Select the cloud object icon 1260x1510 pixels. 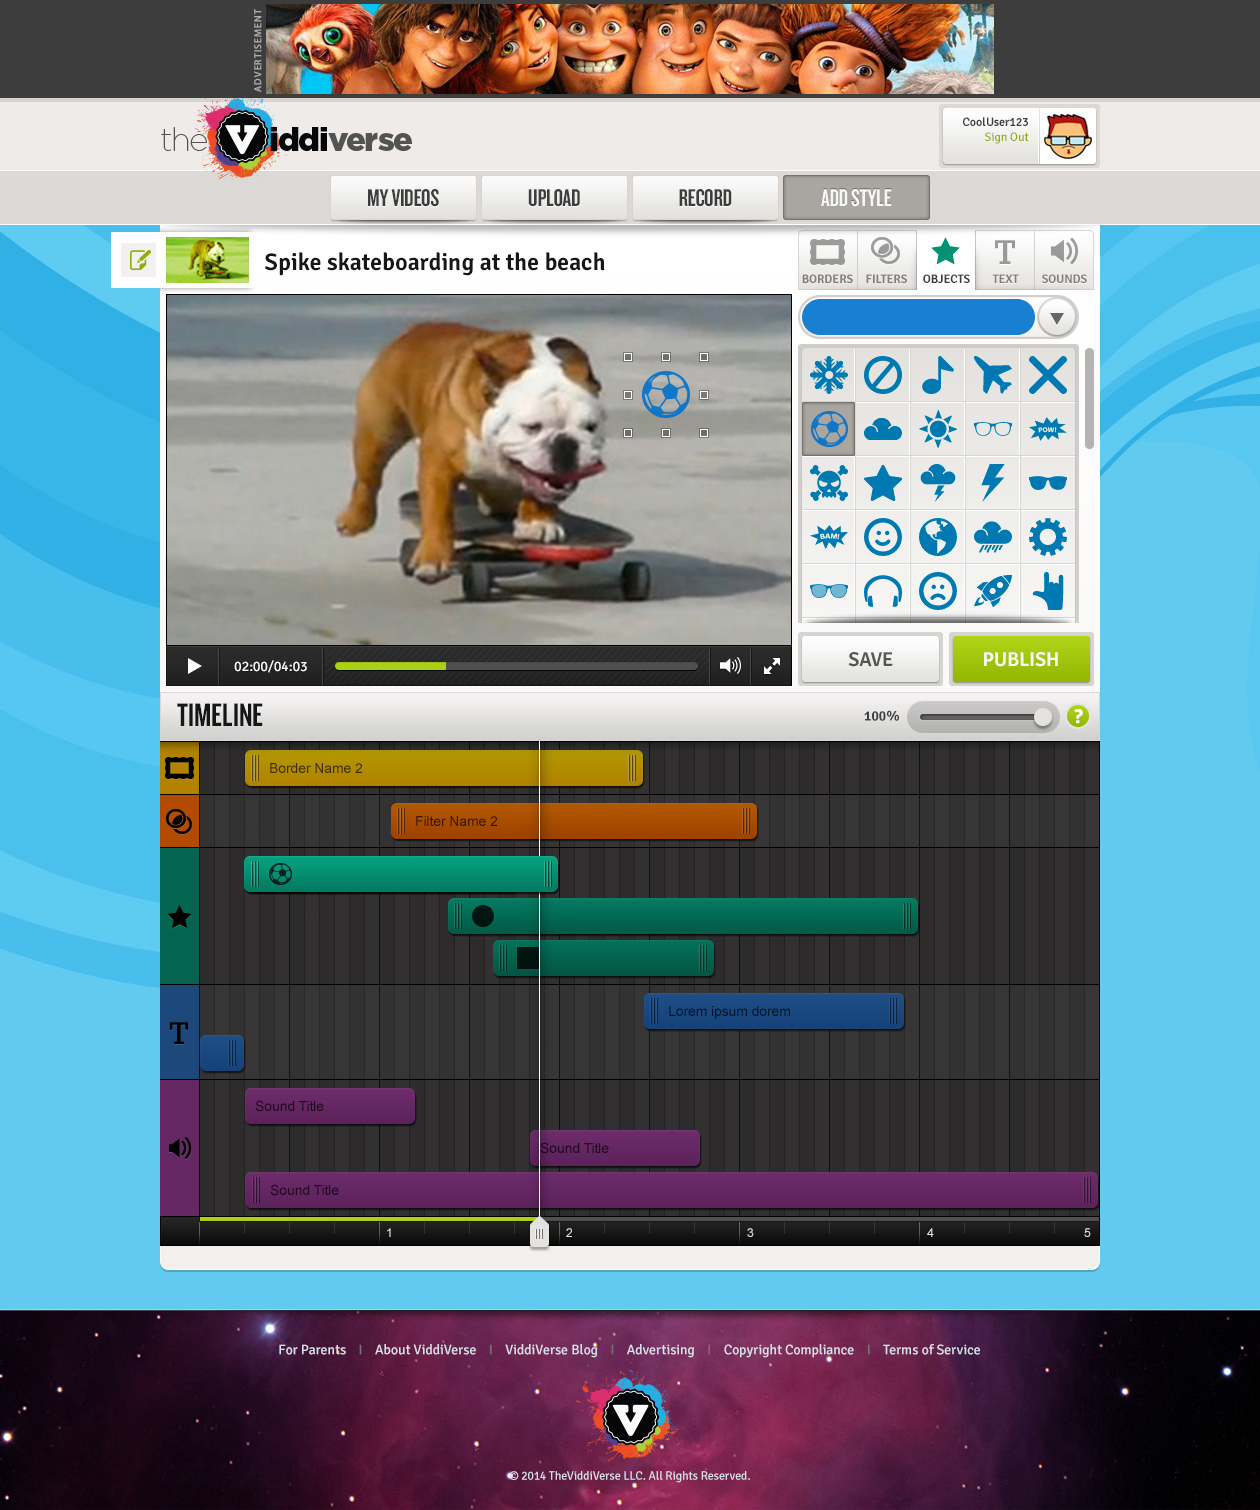coord(883,430)
